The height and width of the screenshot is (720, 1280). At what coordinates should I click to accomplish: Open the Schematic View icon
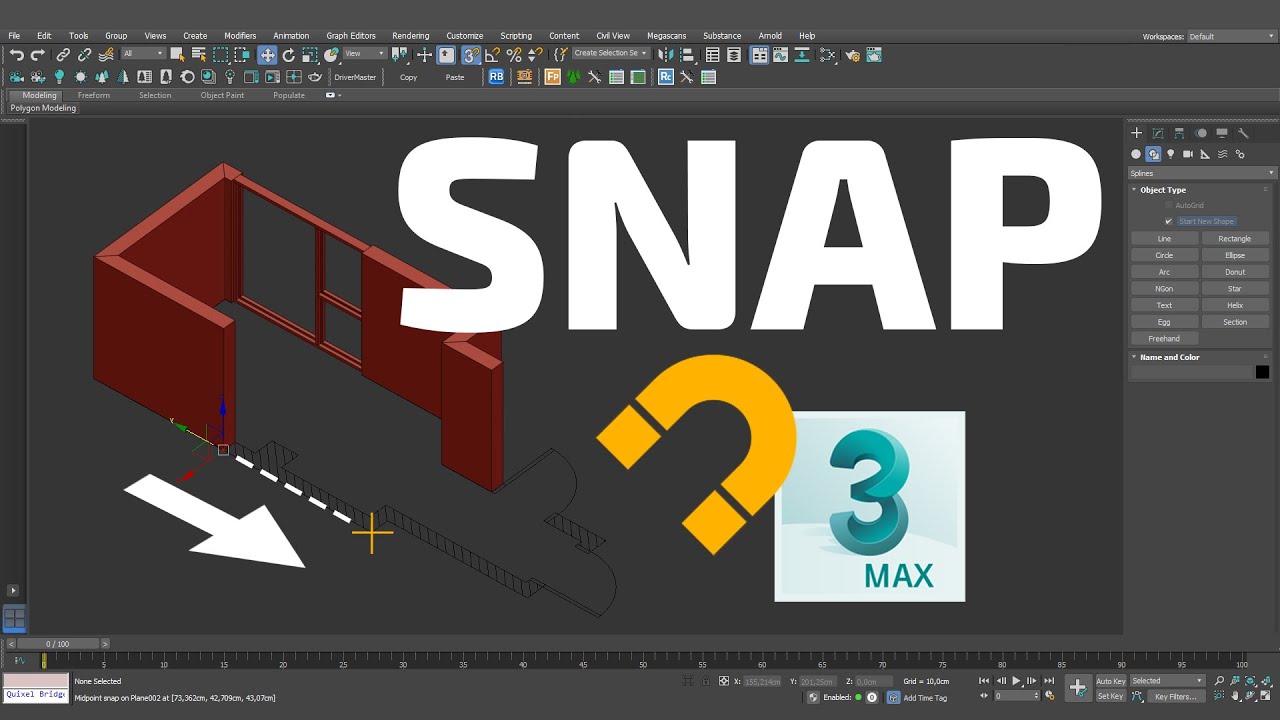(802, 55)
